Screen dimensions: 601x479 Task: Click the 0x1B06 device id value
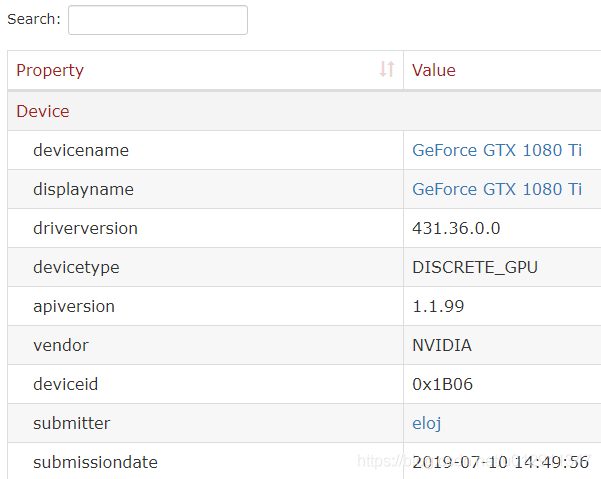pos(442,384)
